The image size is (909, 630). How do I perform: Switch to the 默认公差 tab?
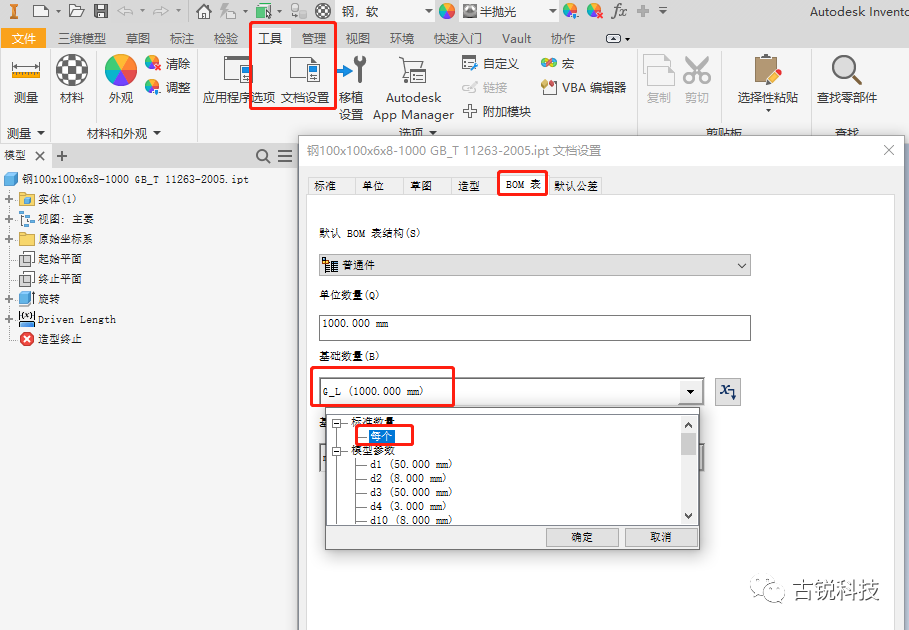pos(576,185)
